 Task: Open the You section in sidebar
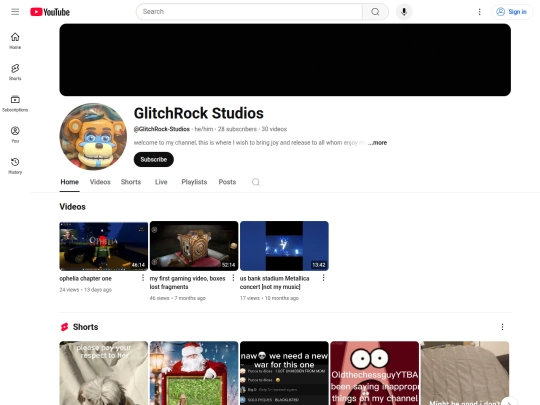pyautogui.click(x=15, y=134)
